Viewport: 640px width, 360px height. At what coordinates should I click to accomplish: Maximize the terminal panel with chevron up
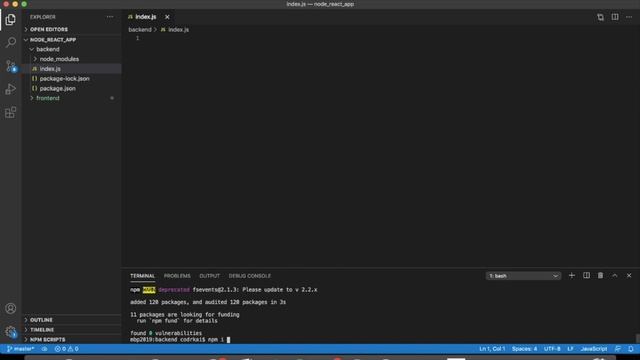615,276
